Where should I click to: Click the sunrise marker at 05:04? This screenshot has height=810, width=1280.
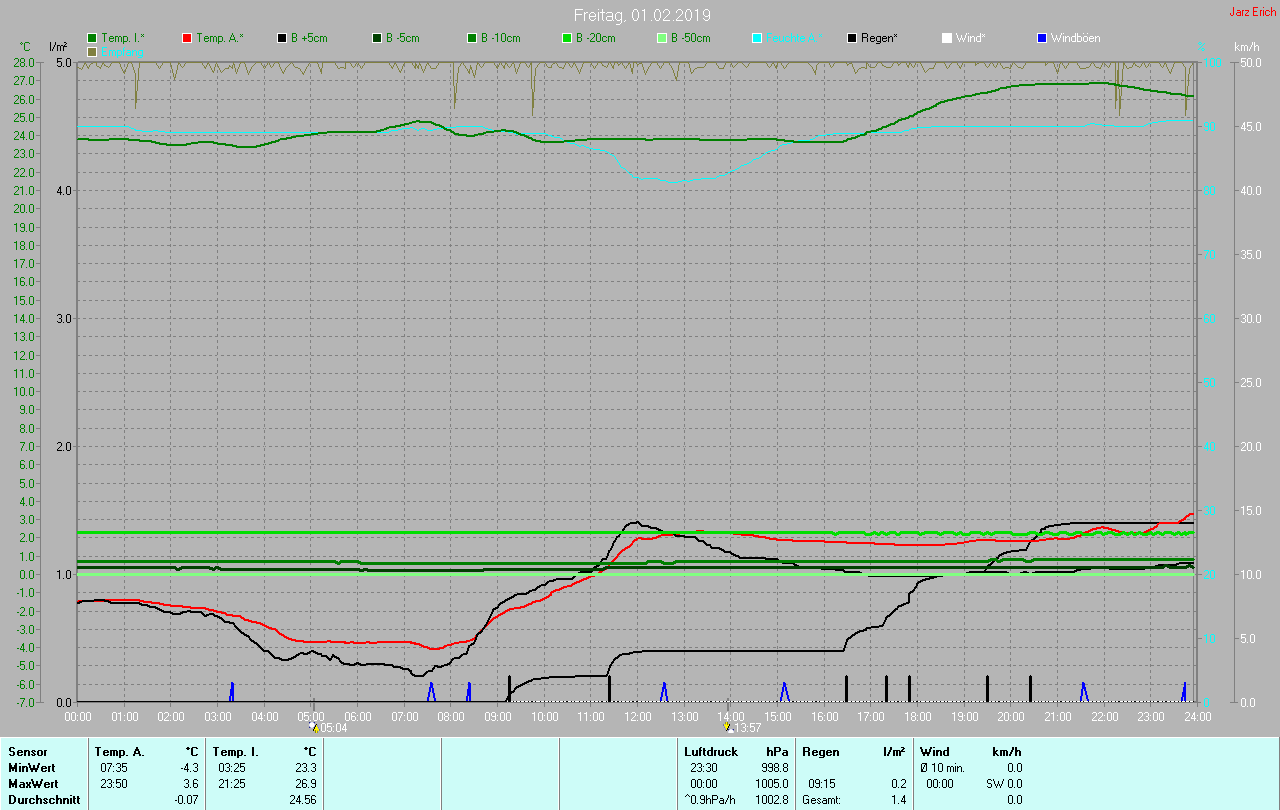pyautogui.click(x=313, y=727)
